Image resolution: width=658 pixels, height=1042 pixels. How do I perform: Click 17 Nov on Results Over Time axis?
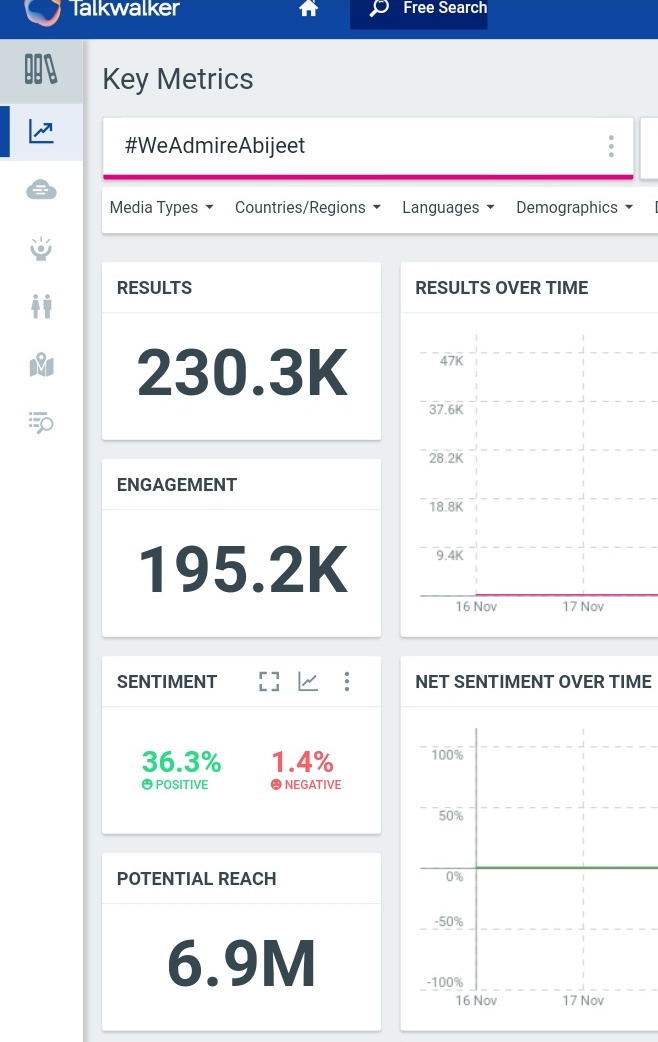coord(583,606)
